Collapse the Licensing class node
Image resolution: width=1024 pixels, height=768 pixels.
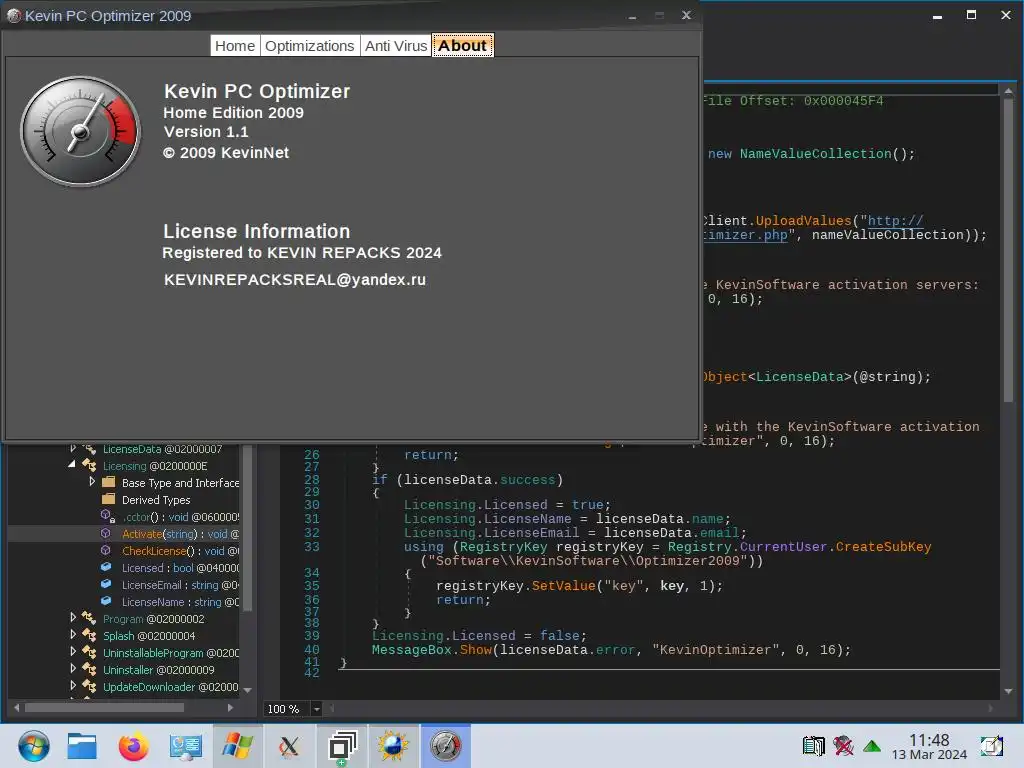72,464
